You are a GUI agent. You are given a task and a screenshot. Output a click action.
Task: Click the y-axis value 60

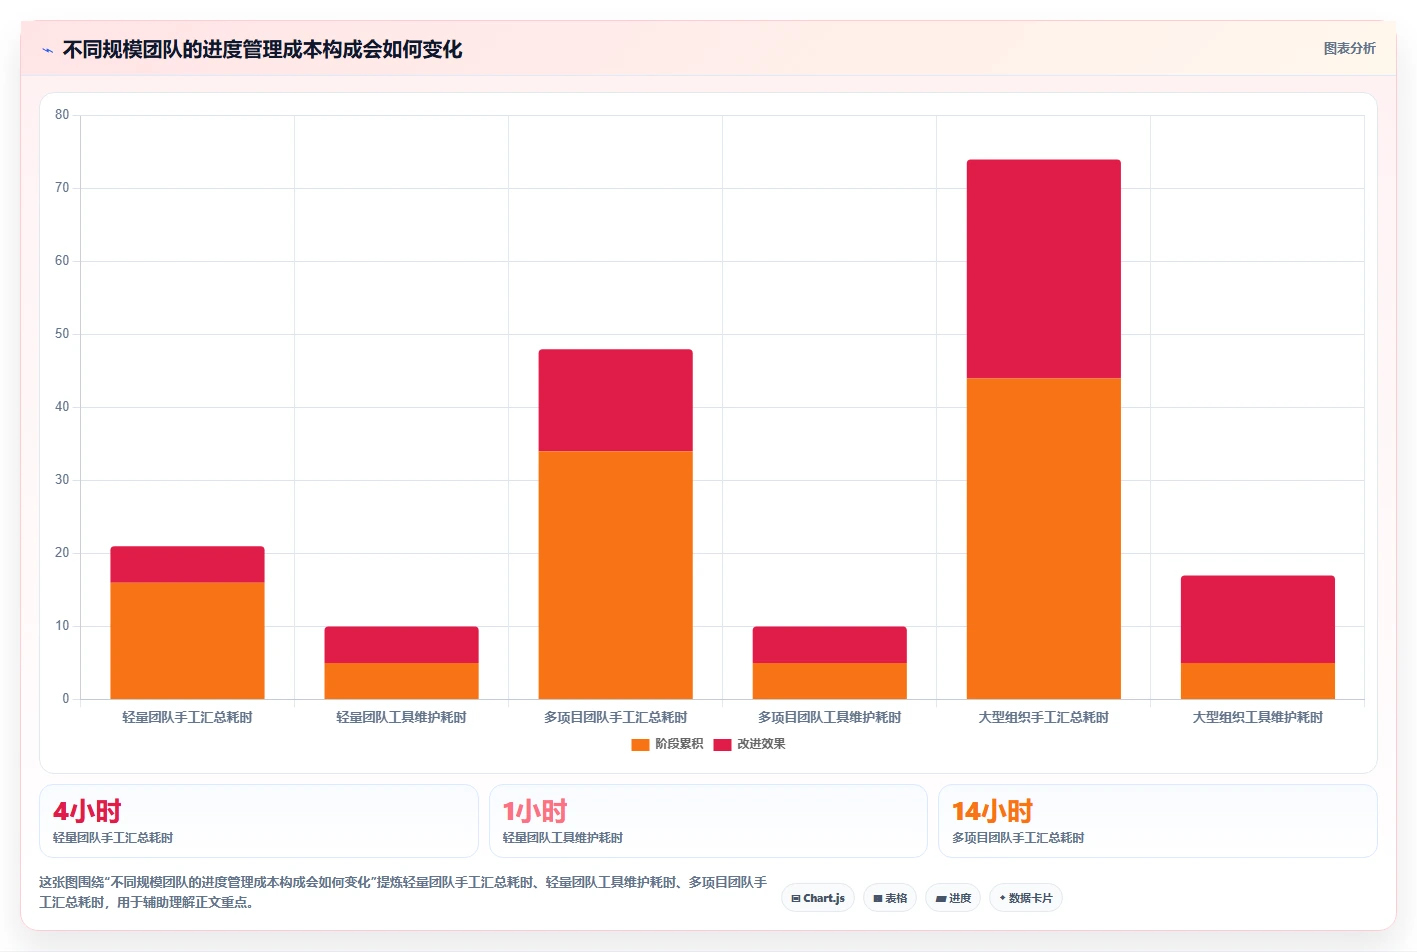pos(62,261)
